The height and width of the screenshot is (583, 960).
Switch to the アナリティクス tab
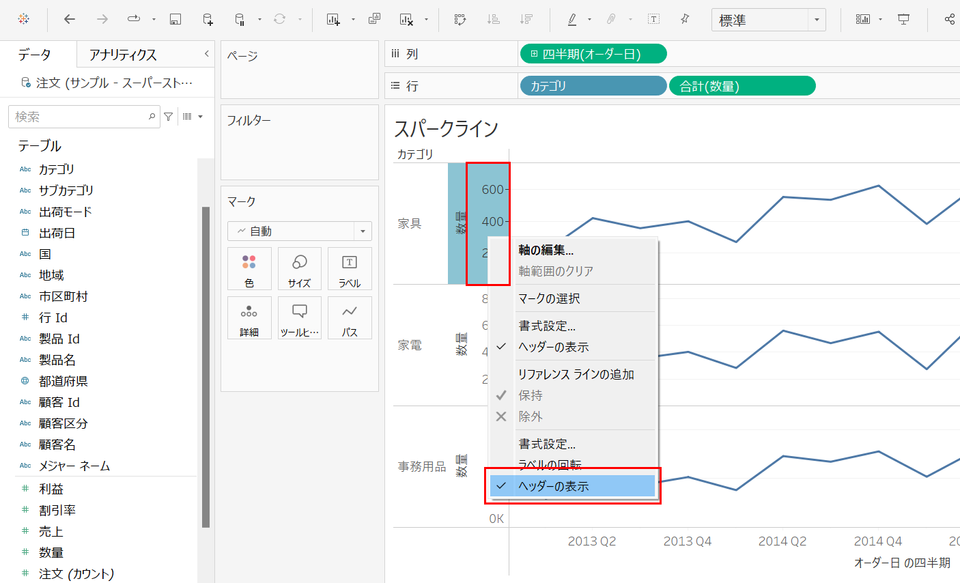[x=123, y=55]
